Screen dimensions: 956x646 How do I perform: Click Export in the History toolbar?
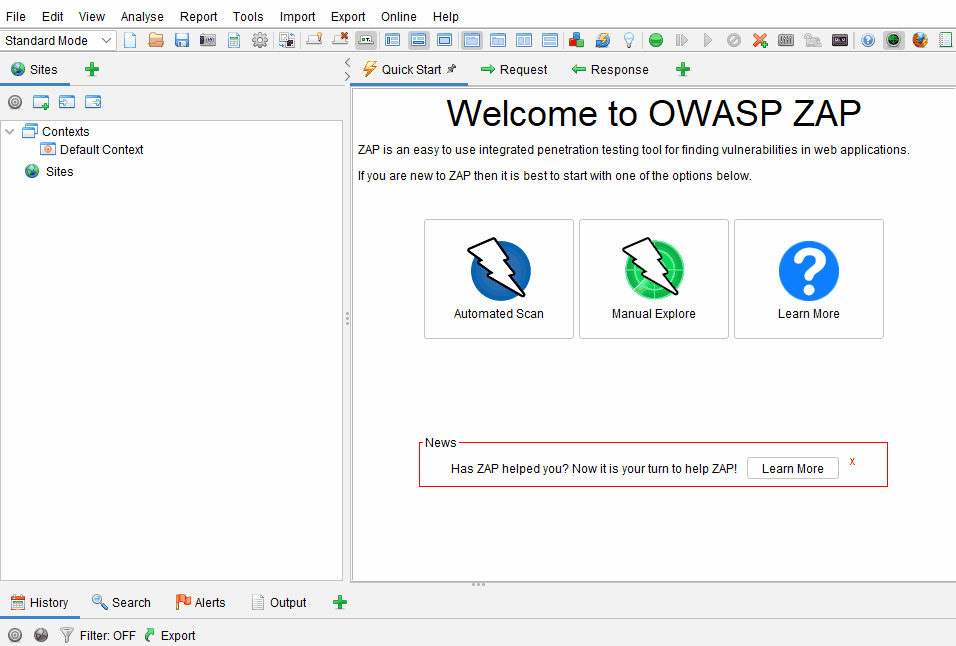[170, 635]
